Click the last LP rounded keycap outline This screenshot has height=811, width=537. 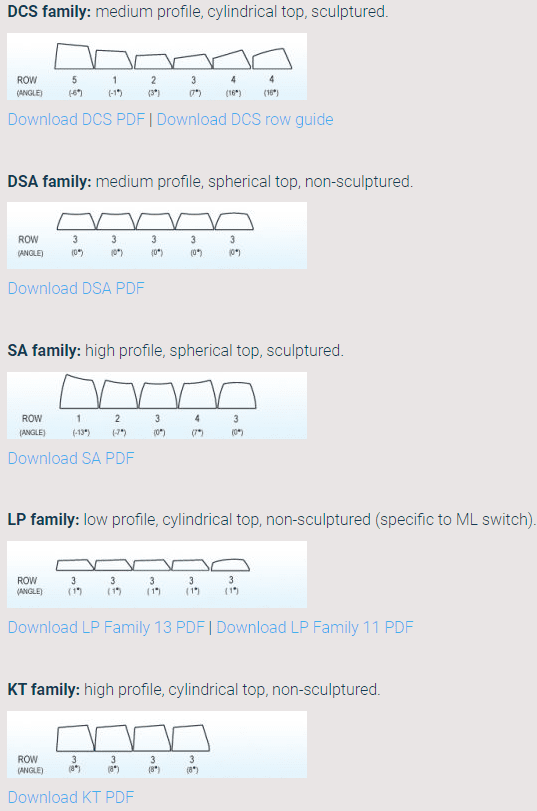click(x=230, y=565)
